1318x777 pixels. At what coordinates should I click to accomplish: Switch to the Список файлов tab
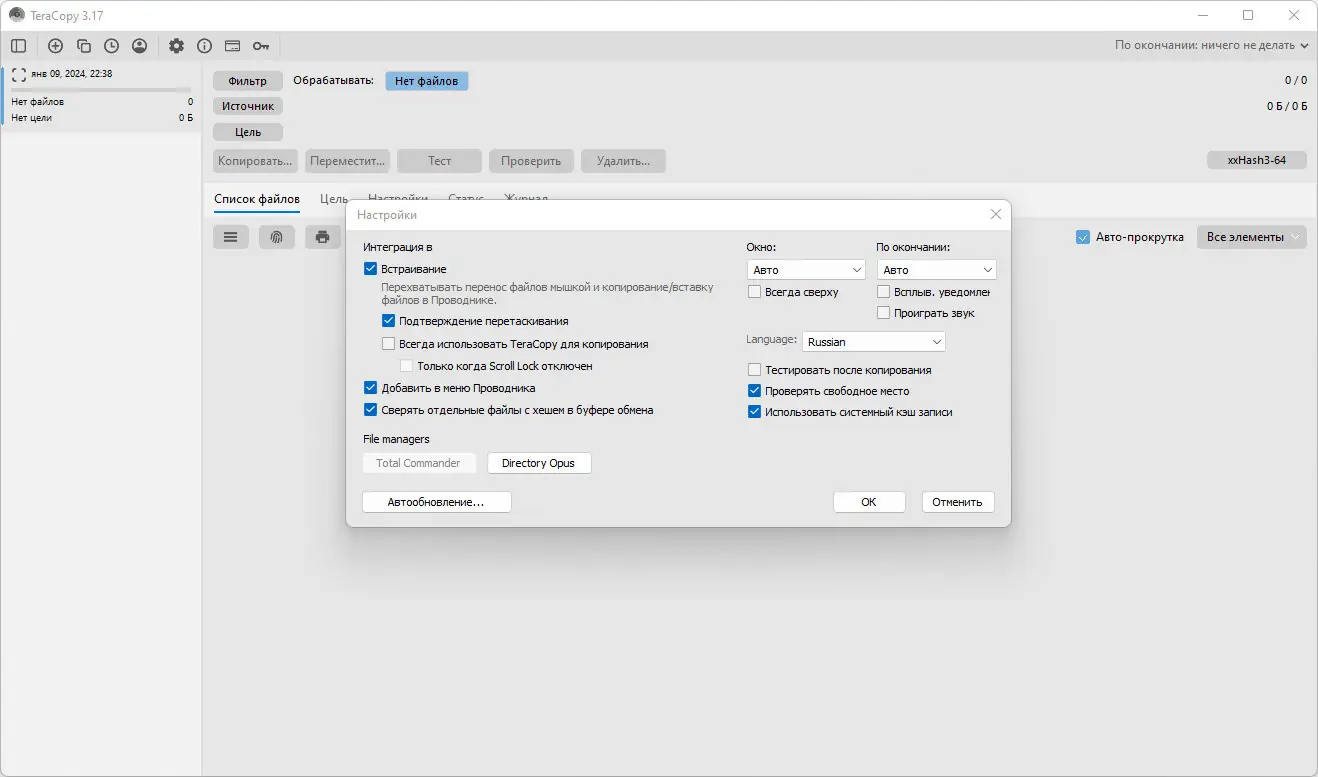(257, 199)
